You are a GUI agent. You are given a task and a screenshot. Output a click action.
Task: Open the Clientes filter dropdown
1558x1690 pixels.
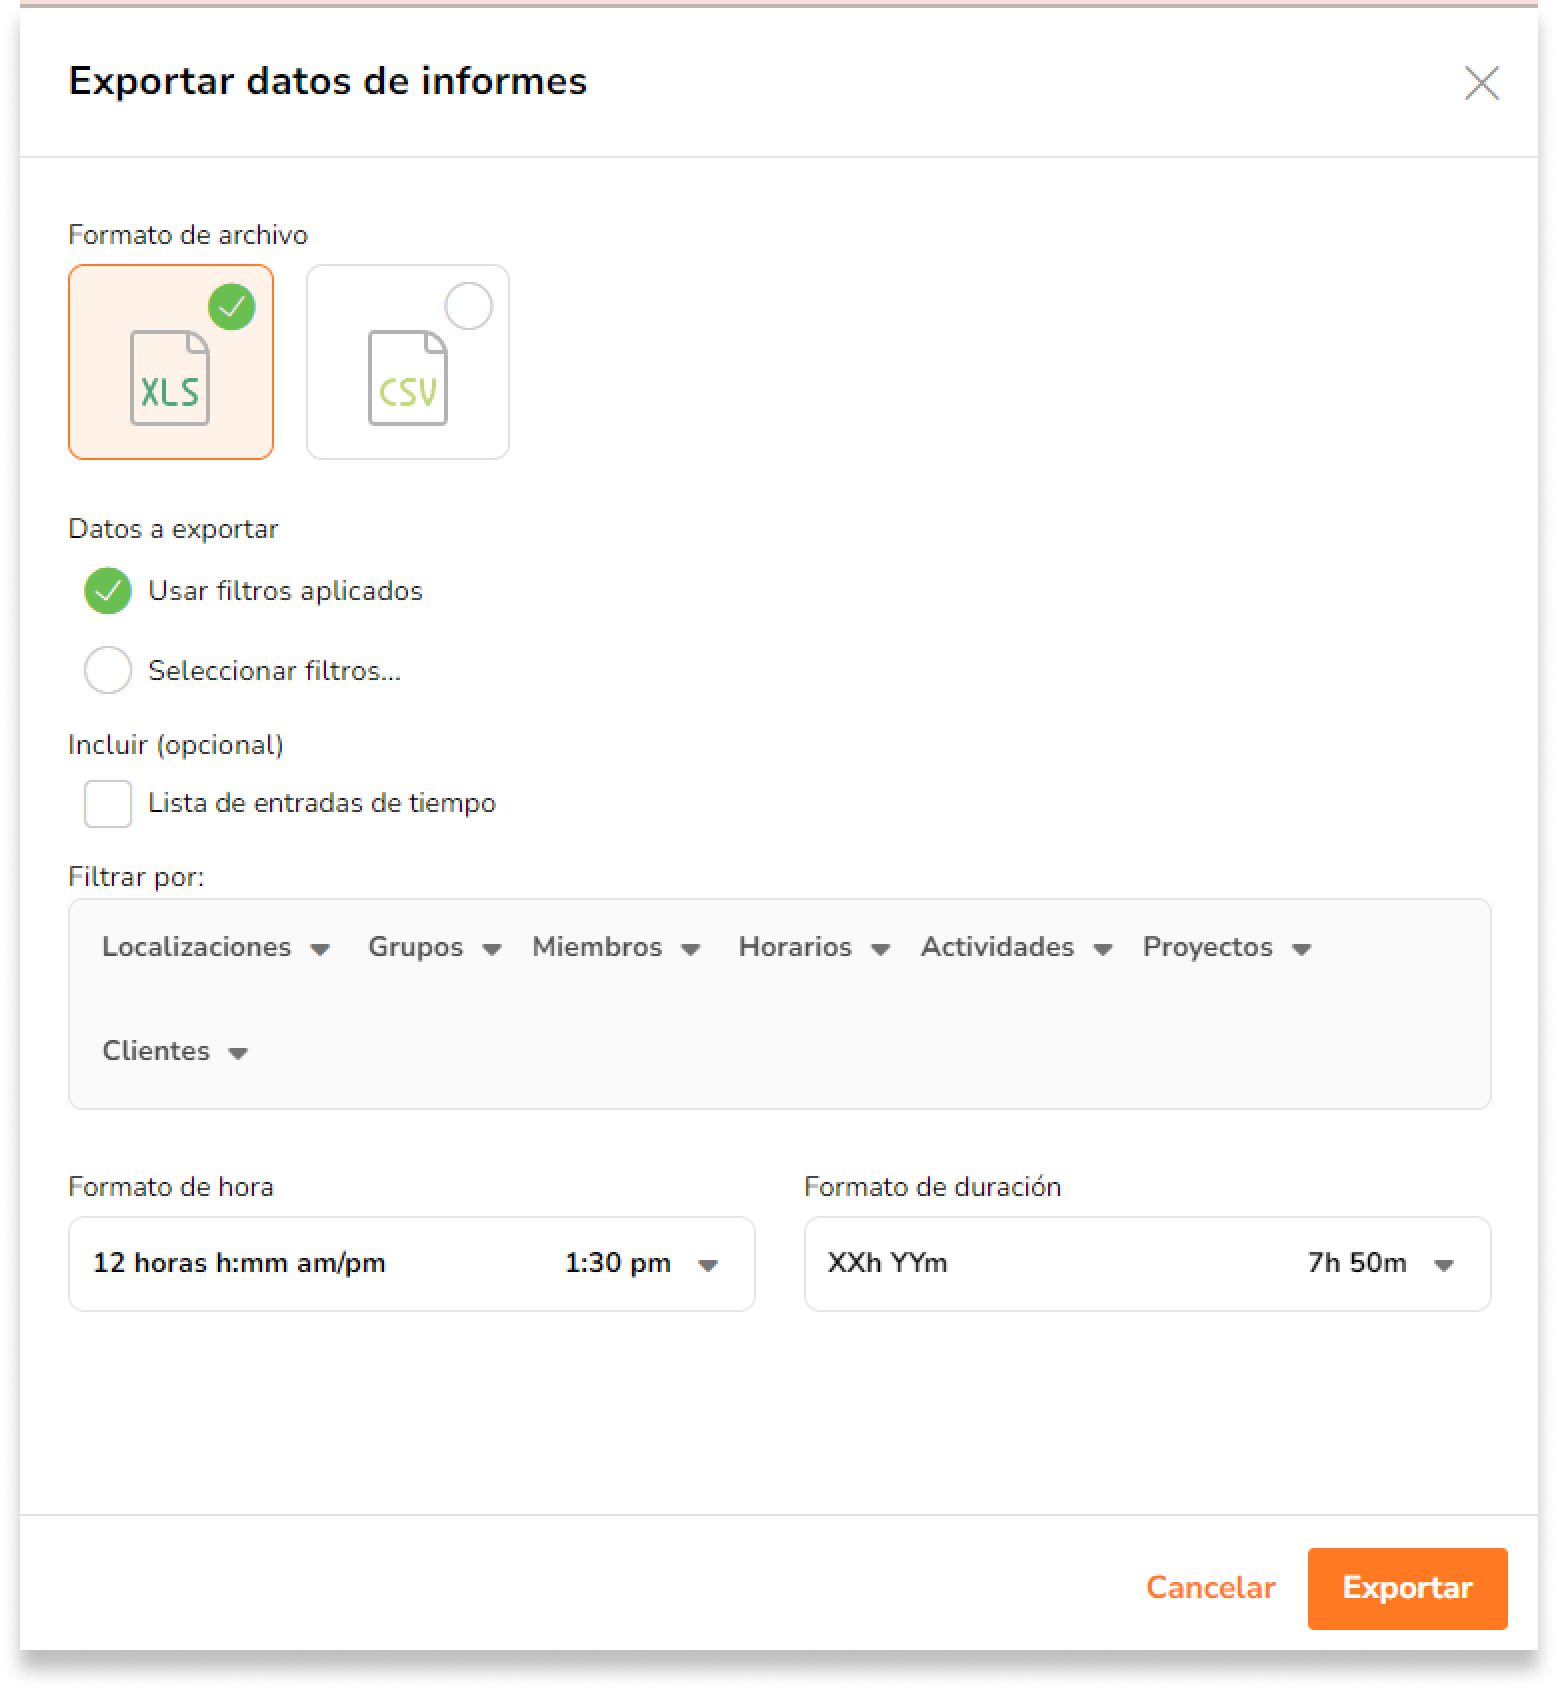click(175, 1051)
